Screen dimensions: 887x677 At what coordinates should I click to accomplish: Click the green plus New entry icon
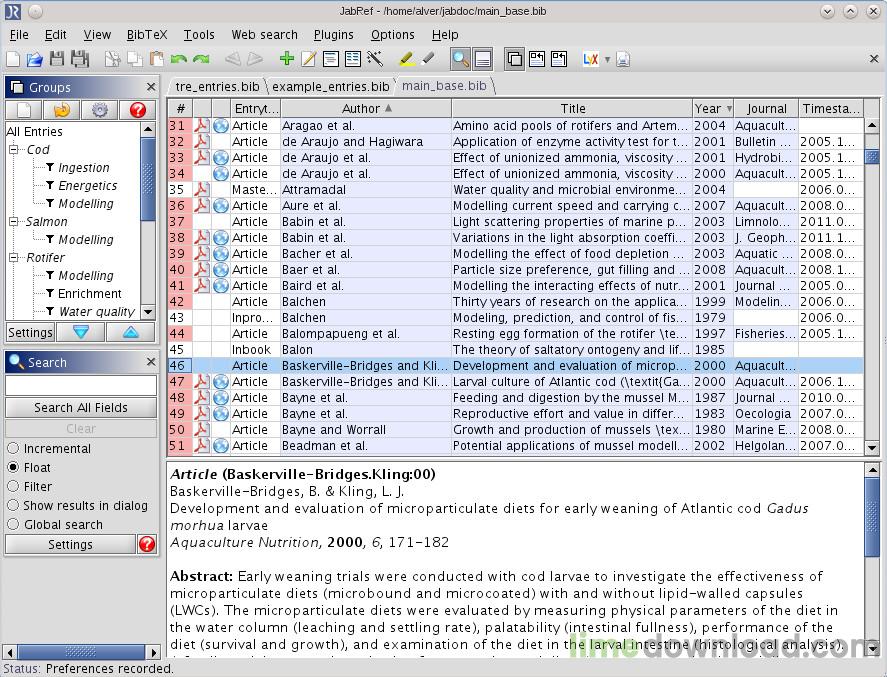[287, 58]
